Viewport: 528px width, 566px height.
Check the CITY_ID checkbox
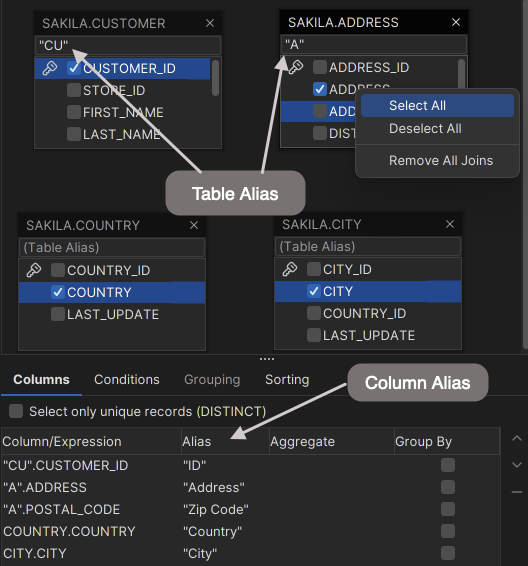[x=314, y=269]
